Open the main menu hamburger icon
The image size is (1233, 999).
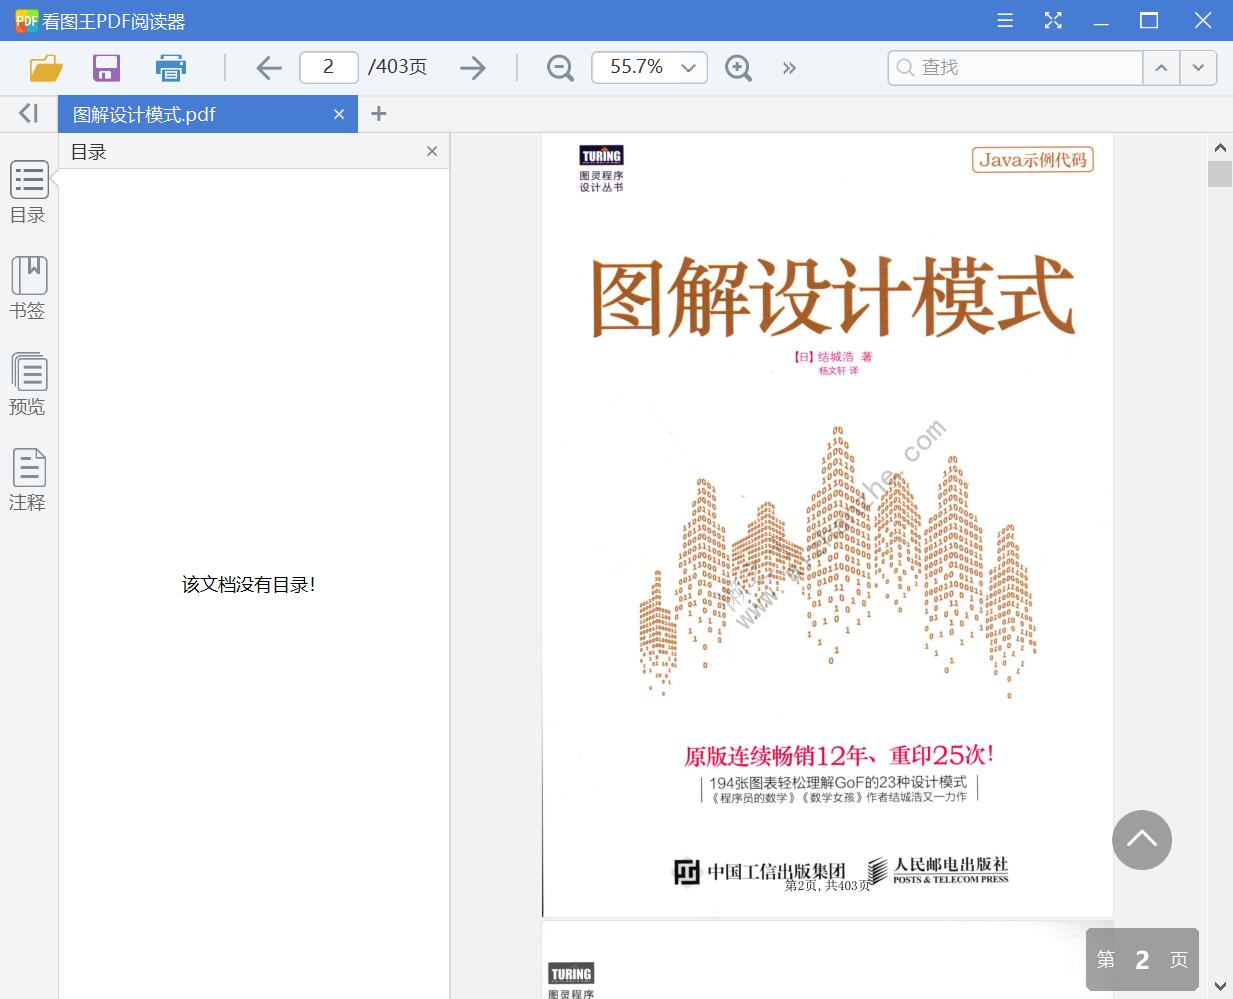tap(1005, 20)
